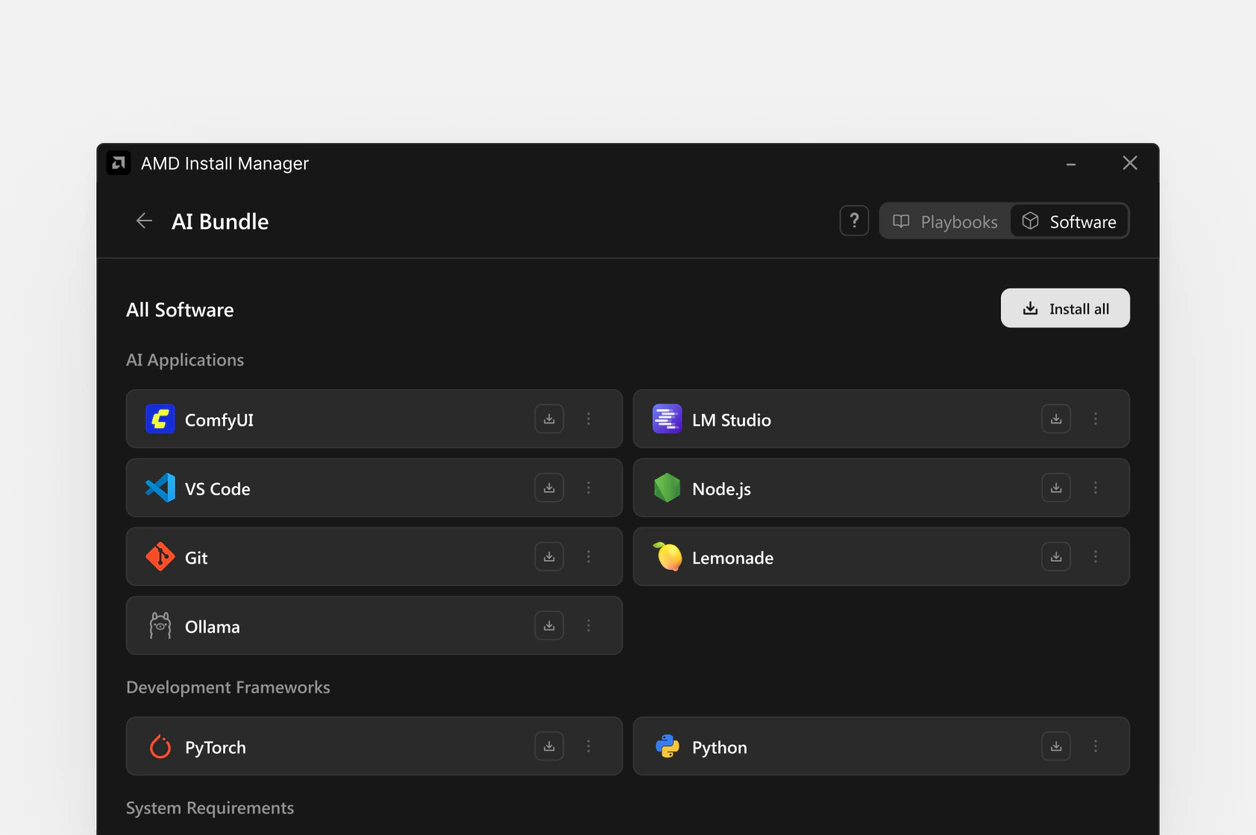Image resolution: width=1256 pixels, height=835 pixels.
Task: Switch to the Playbooks tab
Action: coord(945,221)
